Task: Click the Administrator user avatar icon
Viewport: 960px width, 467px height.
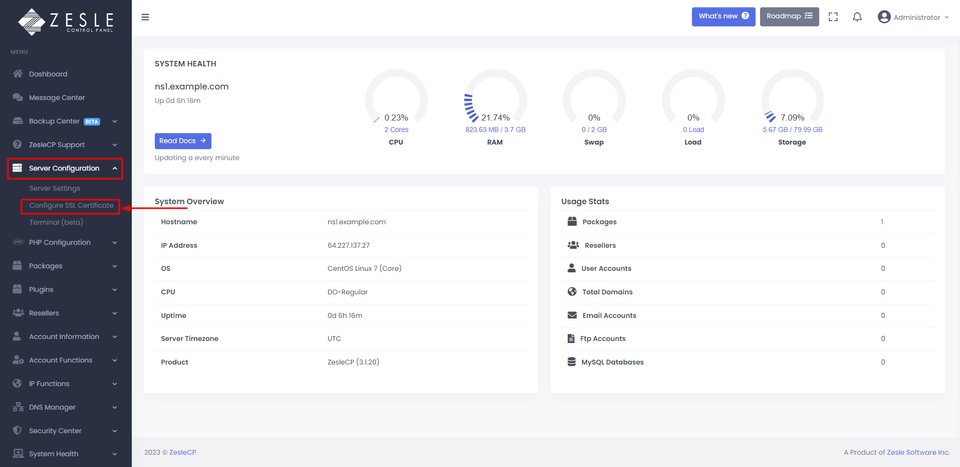Action: point(884,17)
